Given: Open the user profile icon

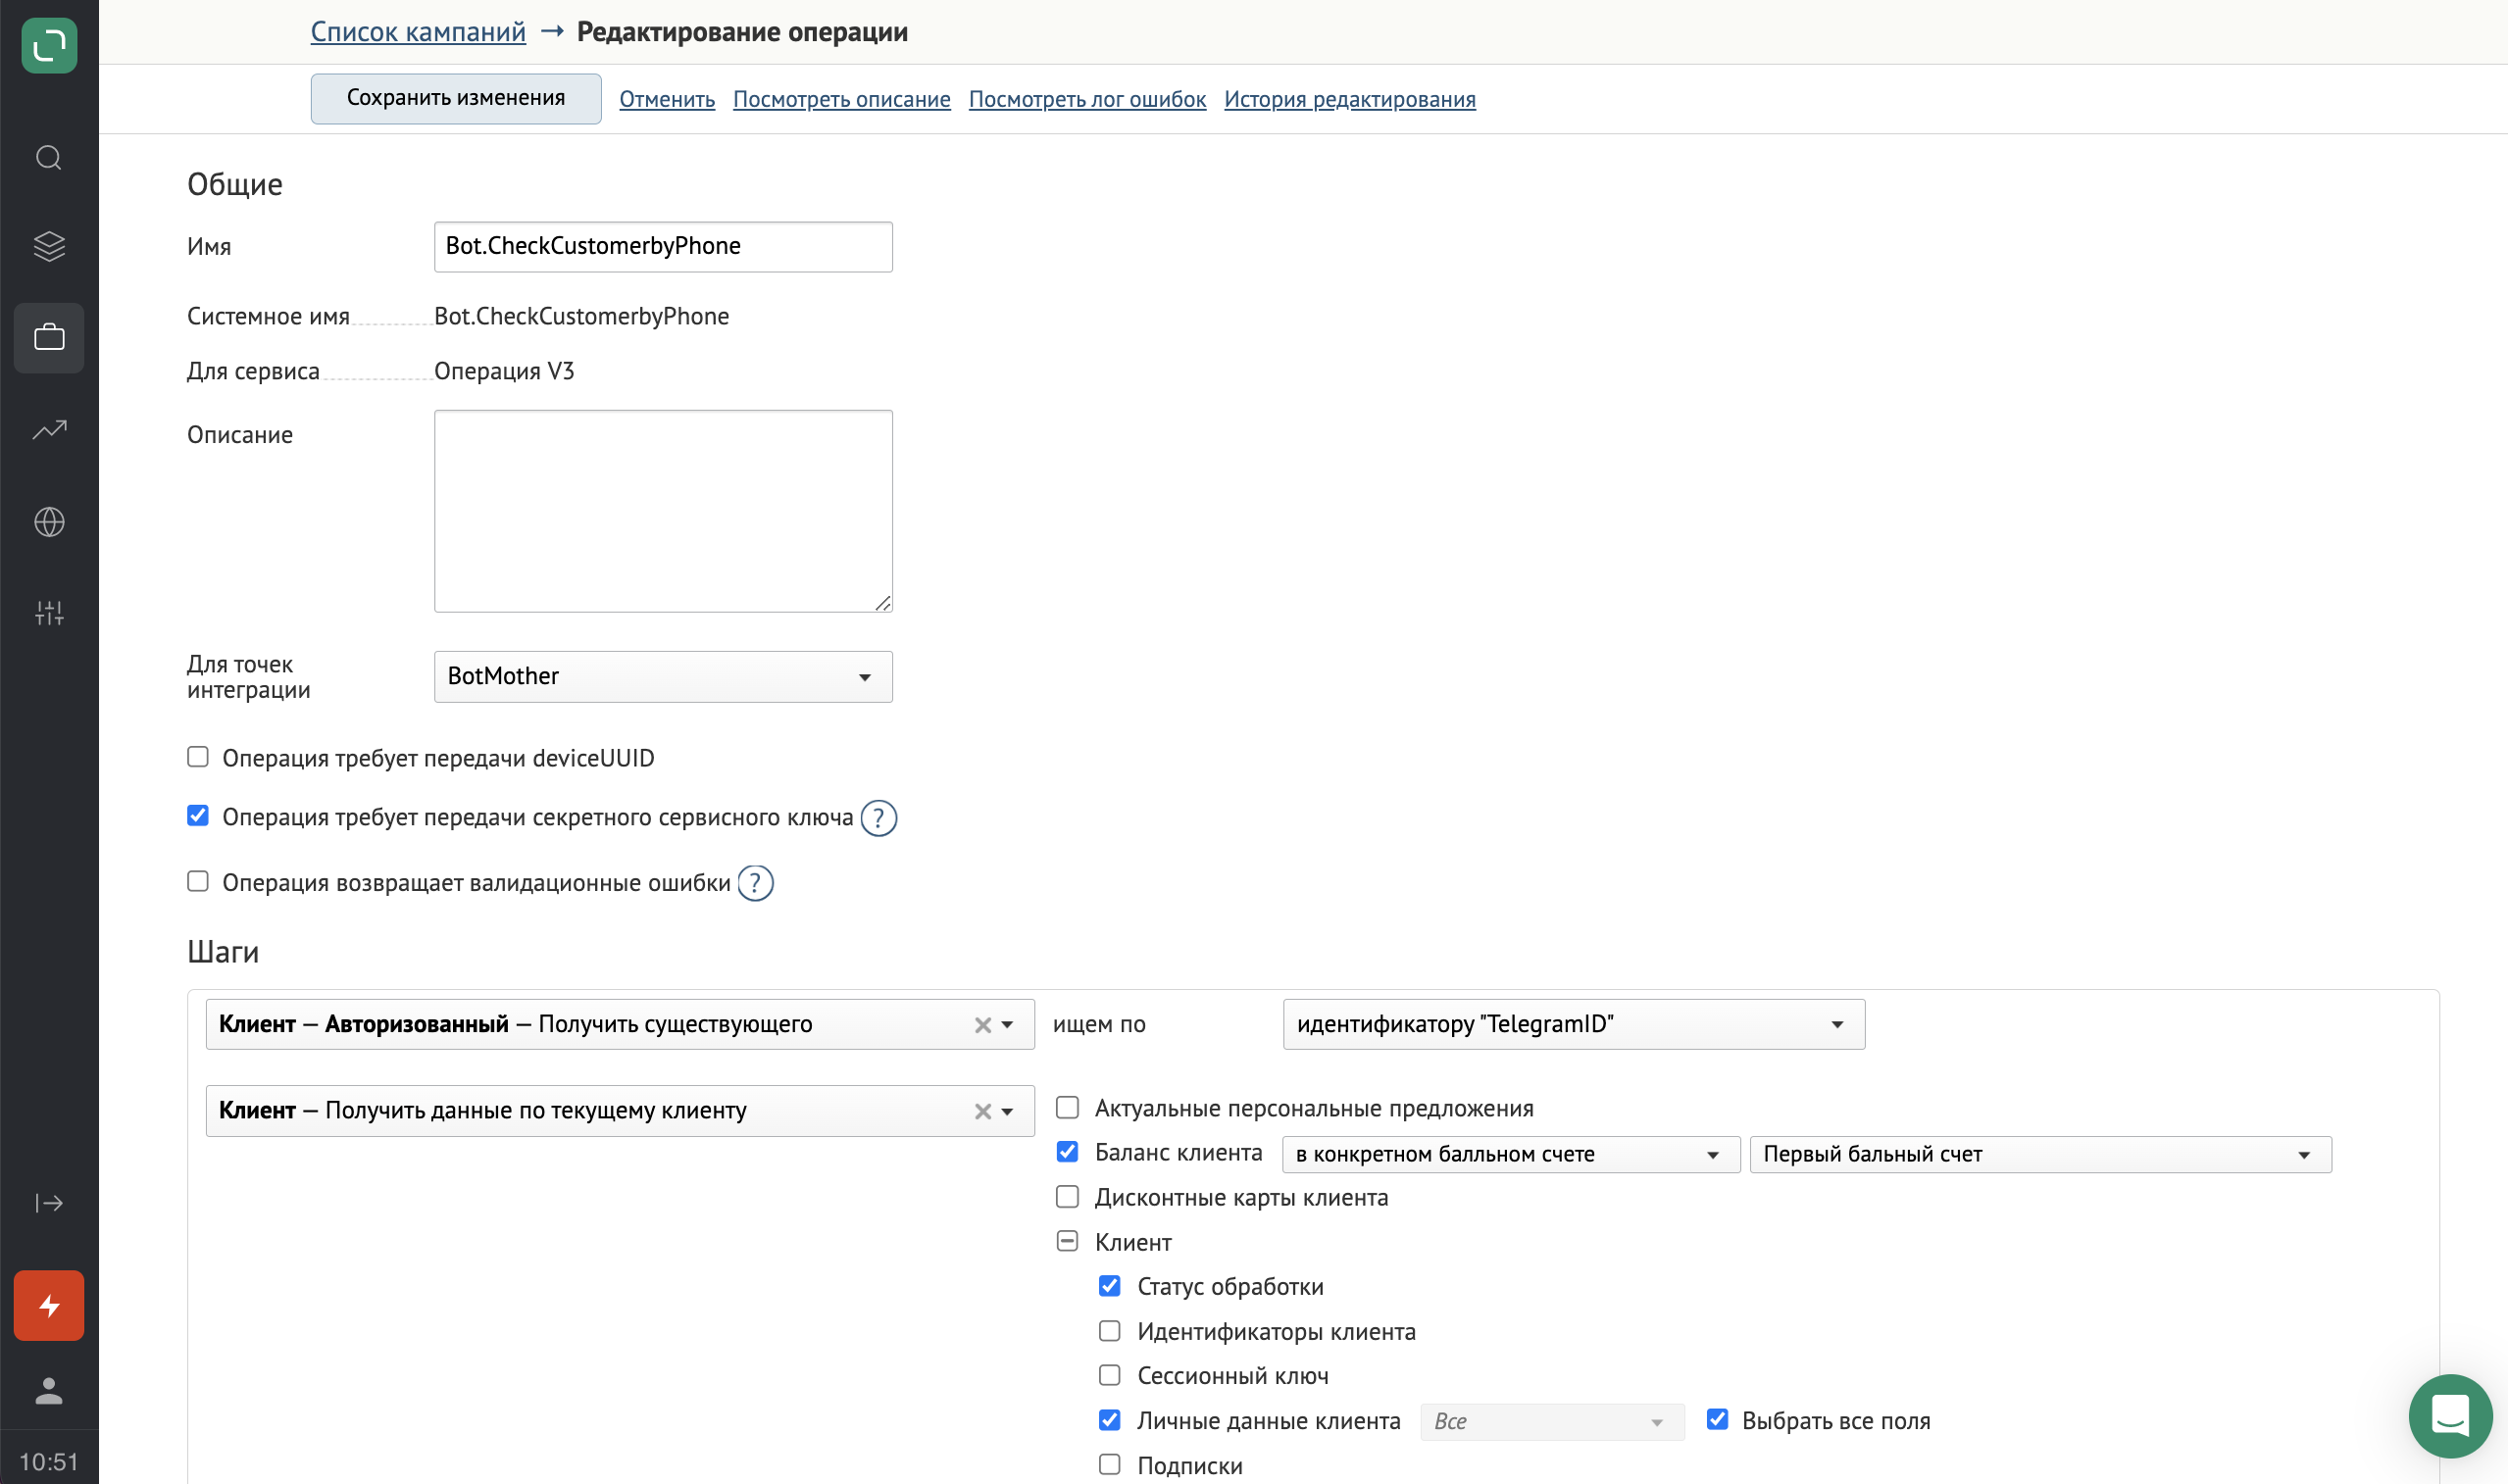Looking at the screenshot, I should pyautogui.click(x=49, y=1391).
